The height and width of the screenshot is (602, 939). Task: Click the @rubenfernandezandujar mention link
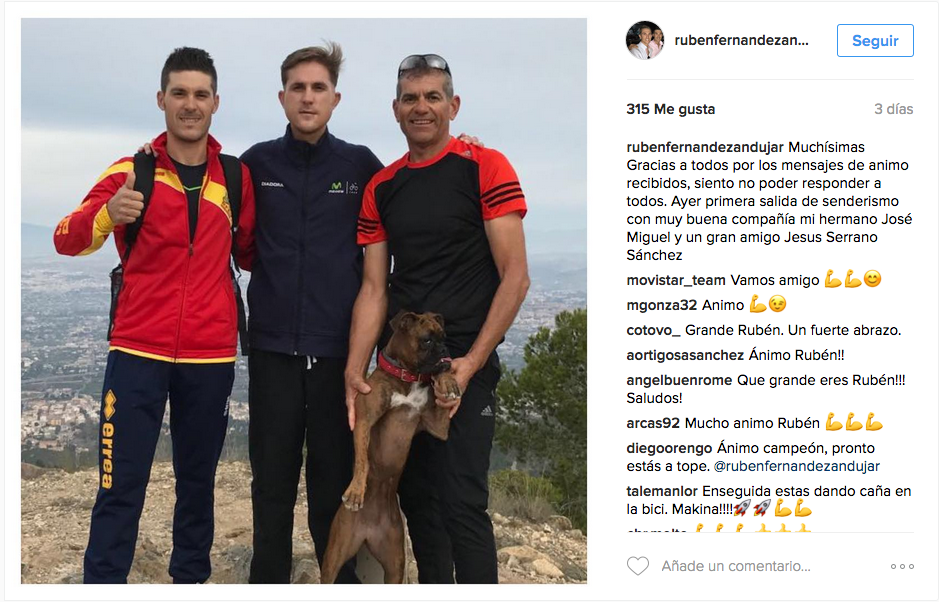797,466
